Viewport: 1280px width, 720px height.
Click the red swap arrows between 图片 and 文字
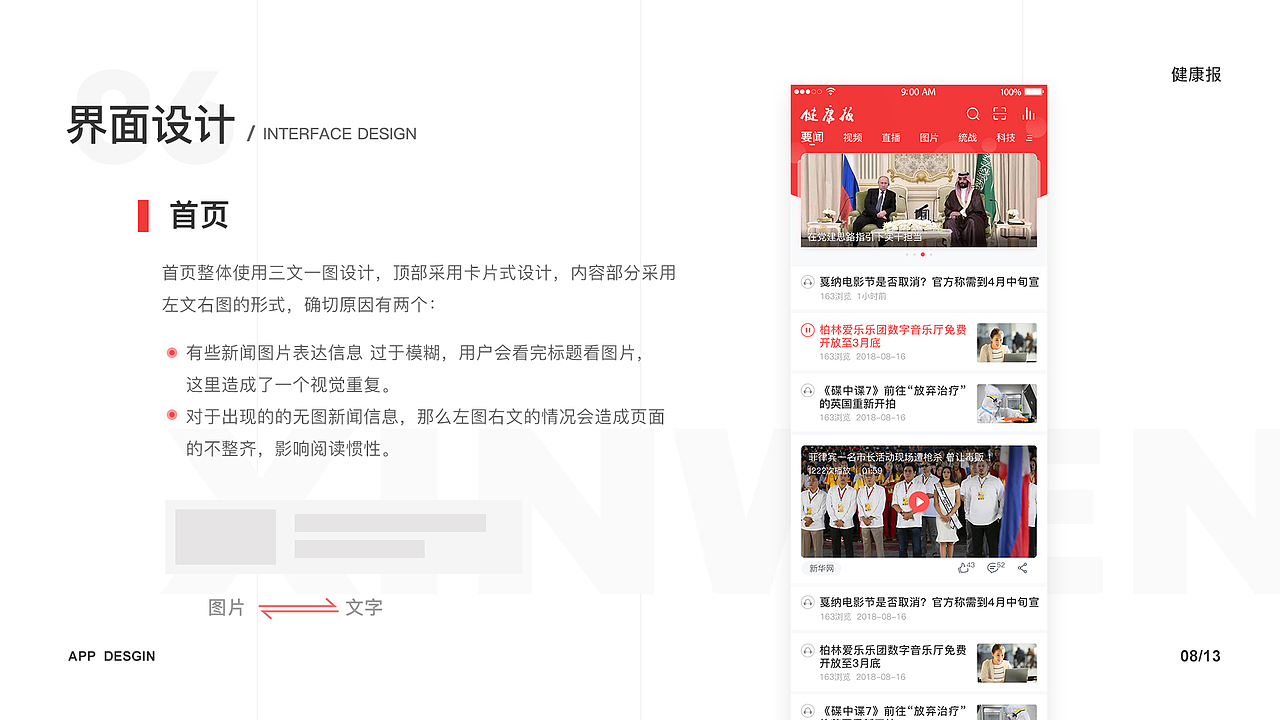pyautogui.click(x=298, y=607)
